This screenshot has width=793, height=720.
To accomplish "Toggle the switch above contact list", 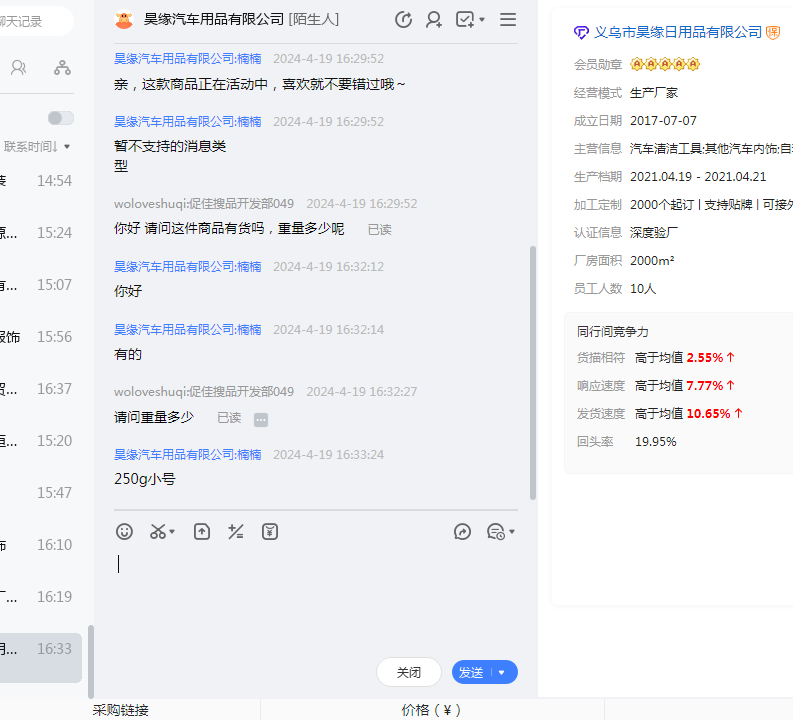I will (x=61, y=118).
